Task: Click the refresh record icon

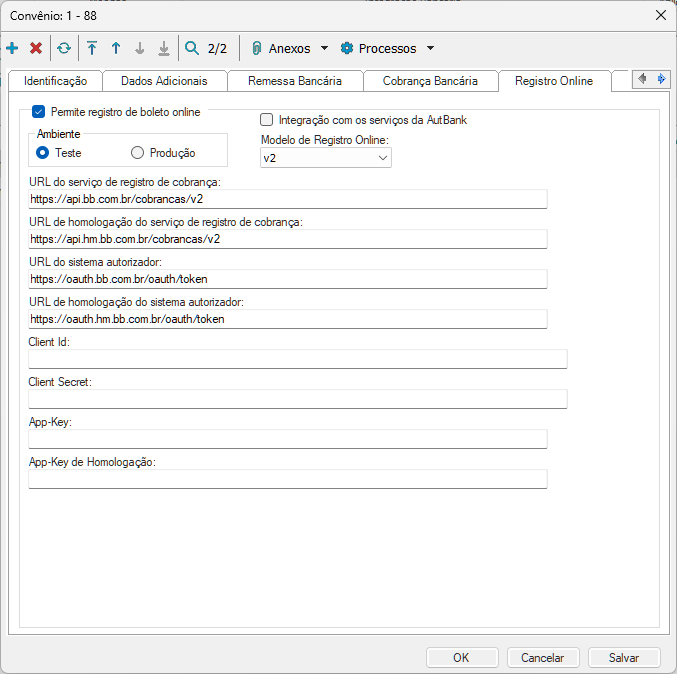Action: coord(64,48)
